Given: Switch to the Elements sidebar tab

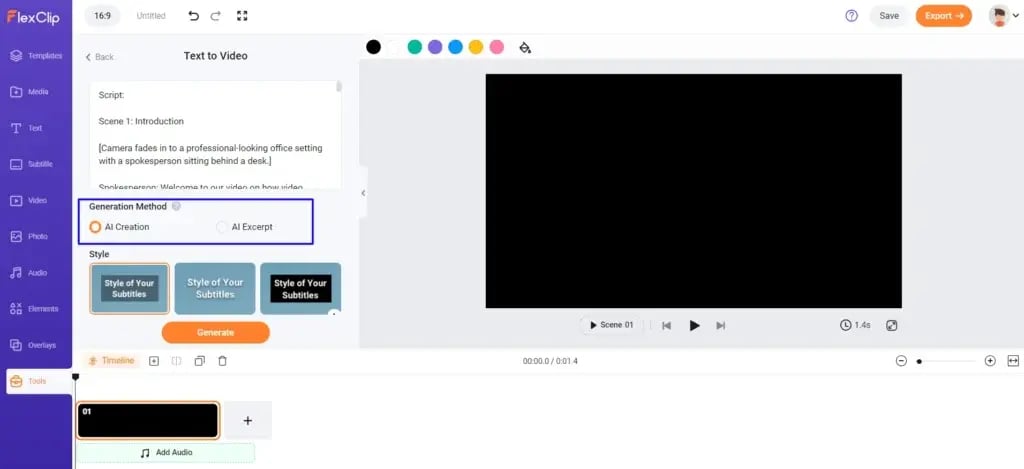Looking at the screenshot, I should point(36,309).
